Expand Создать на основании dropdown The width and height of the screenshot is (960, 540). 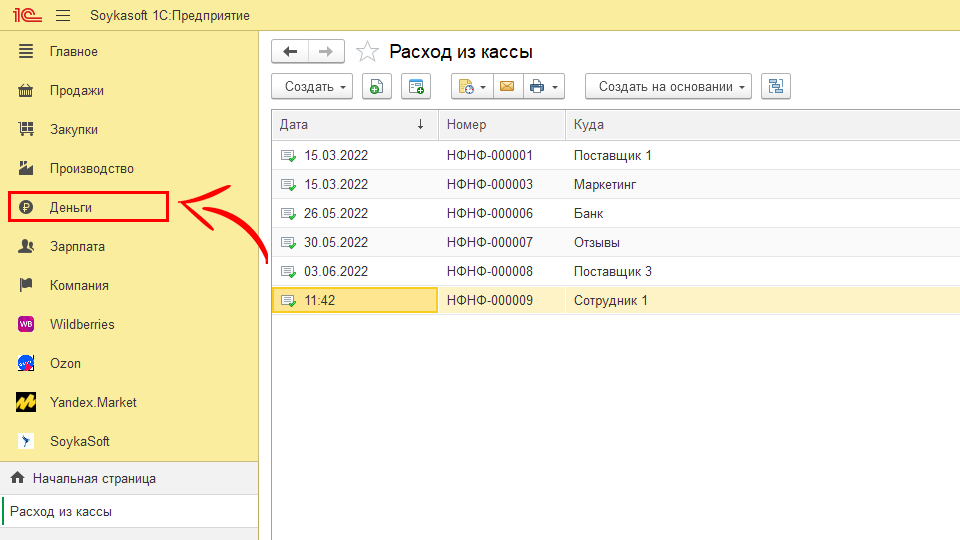668,87
